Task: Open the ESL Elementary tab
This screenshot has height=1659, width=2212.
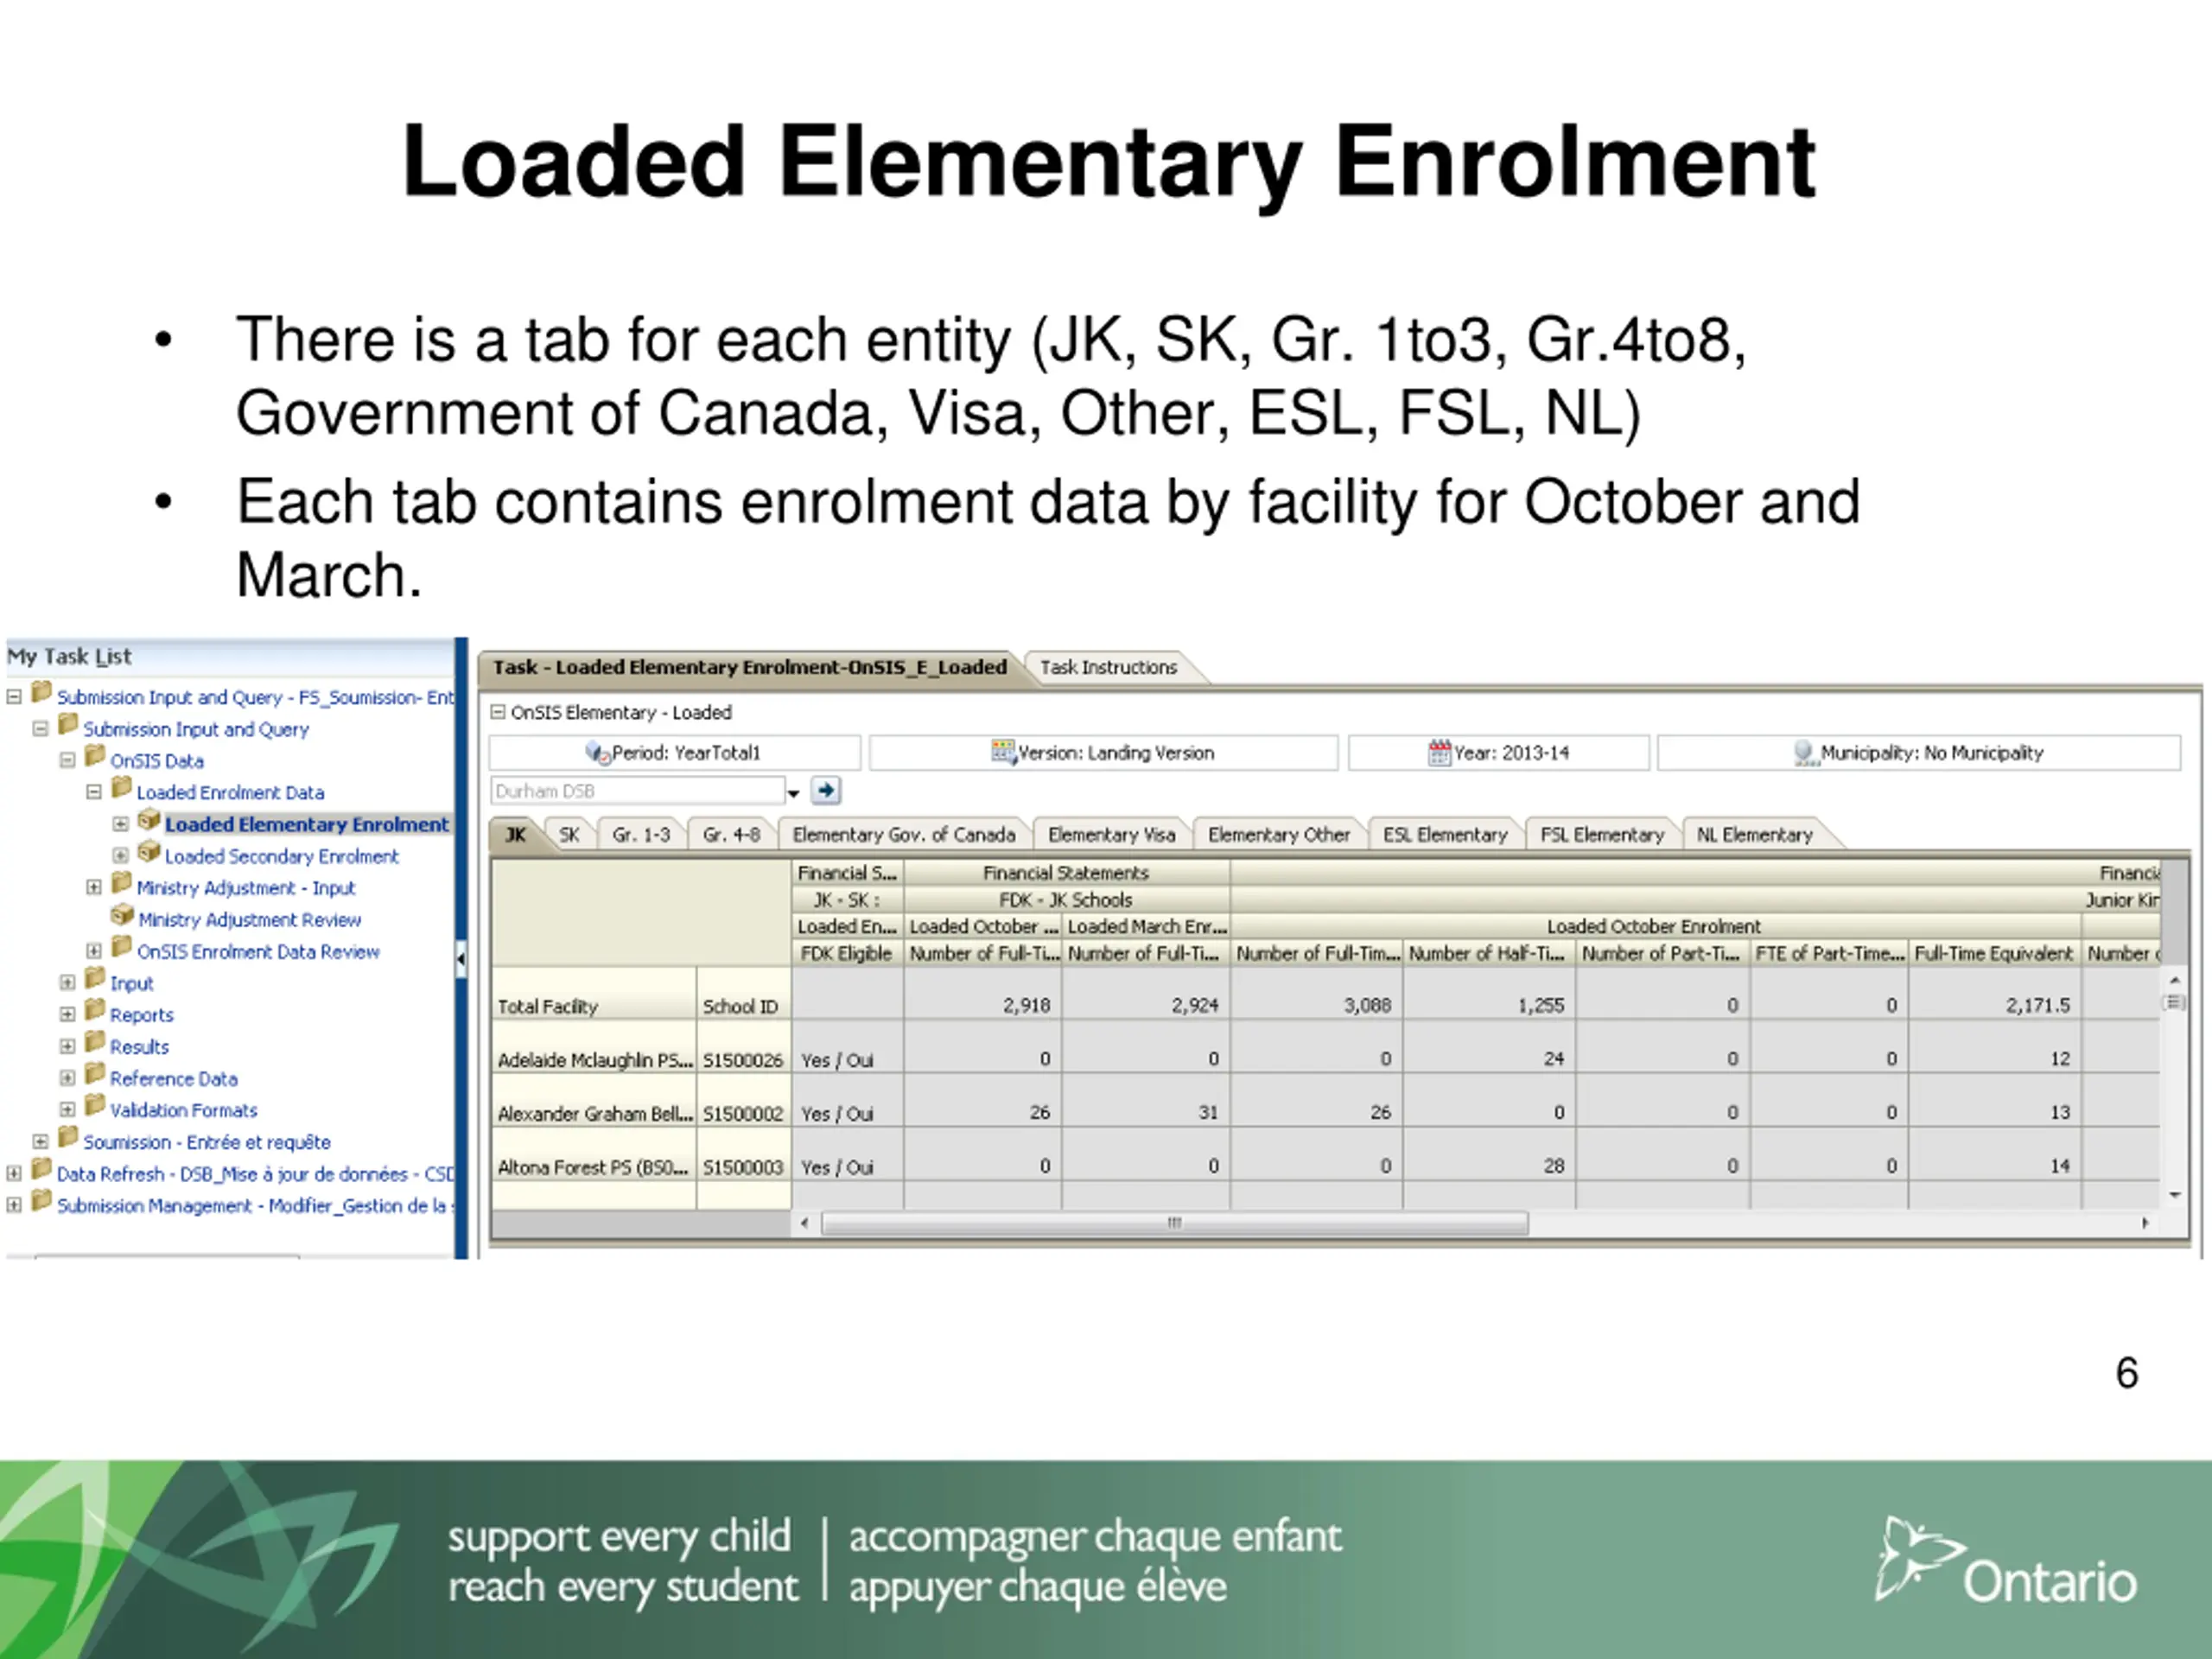Action: point(1445,834)
